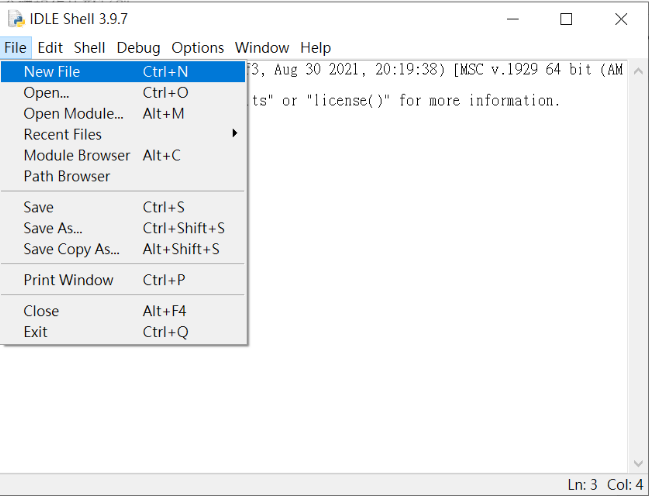The height and width of the screenshot is (496, 649).
Task: Minimize the IDLE Shell window
Action: point(512,19)
